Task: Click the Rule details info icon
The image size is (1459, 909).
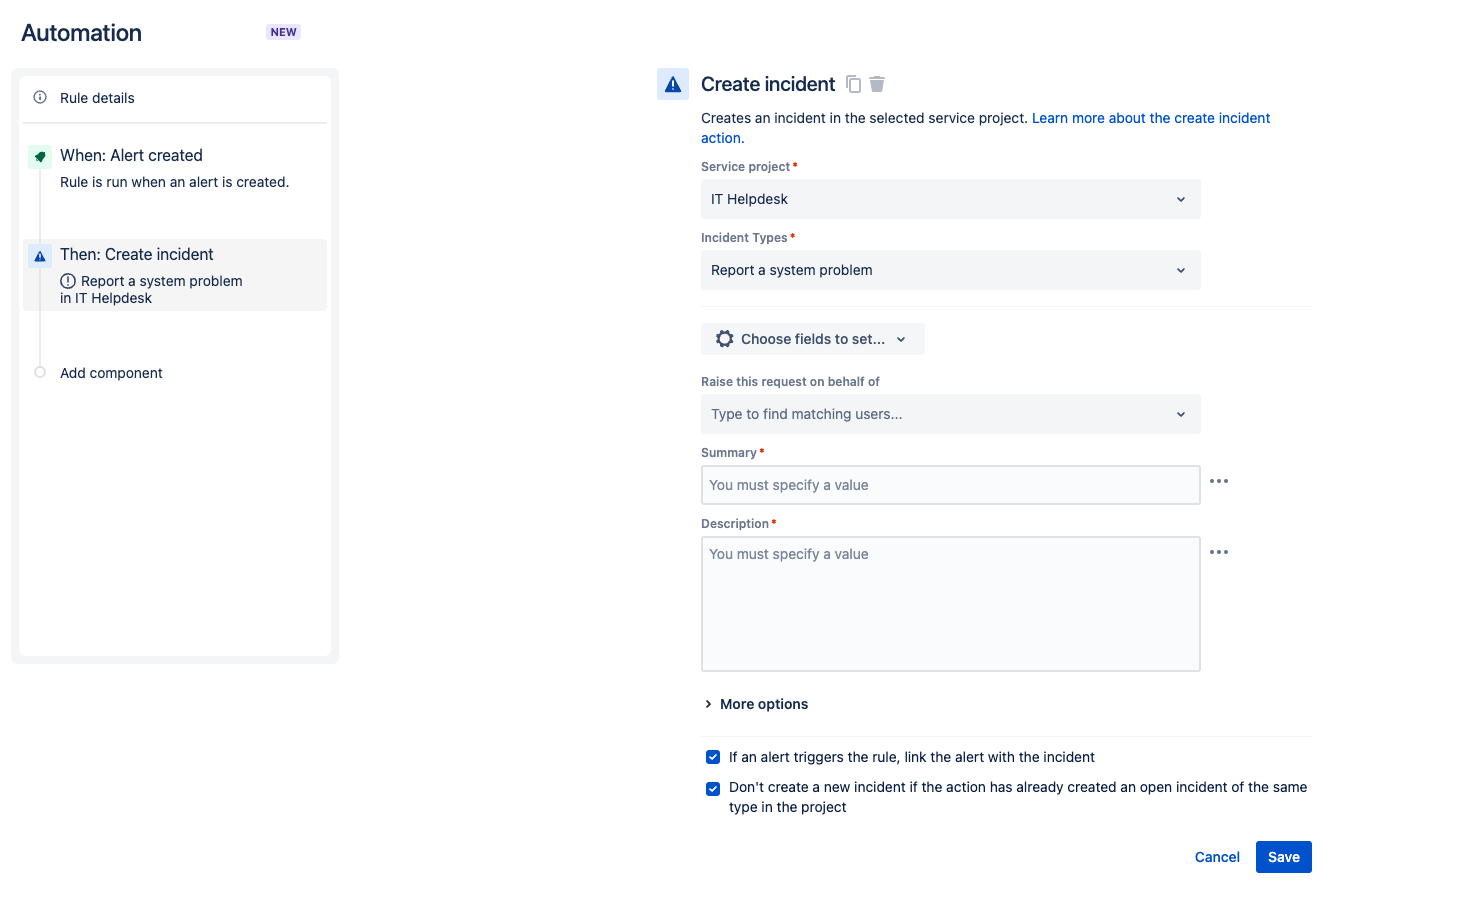Action: (x=40, y=97)
